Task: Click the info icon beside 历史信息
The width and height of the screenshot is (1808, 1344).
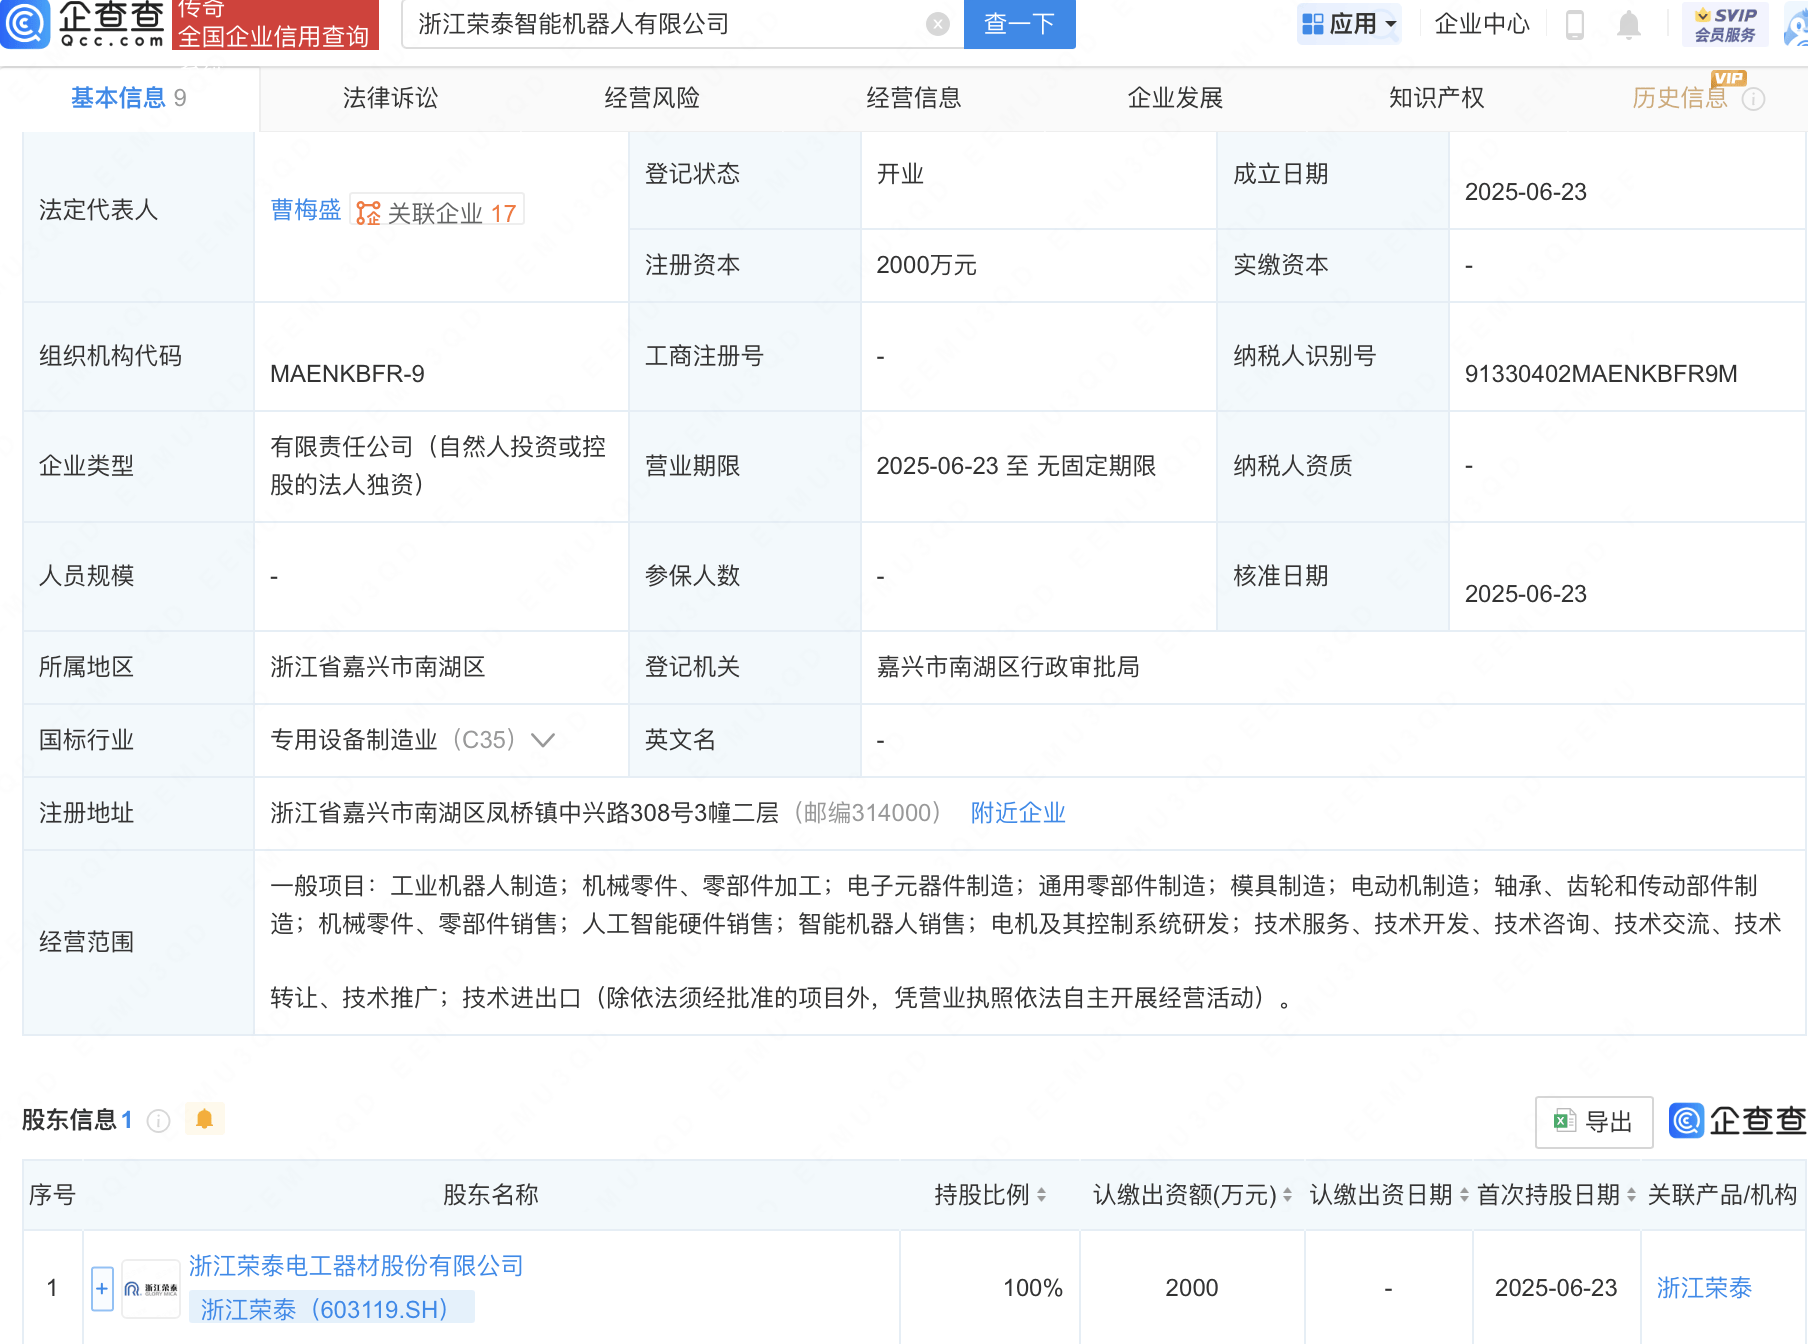Action: click(1753, 99)
